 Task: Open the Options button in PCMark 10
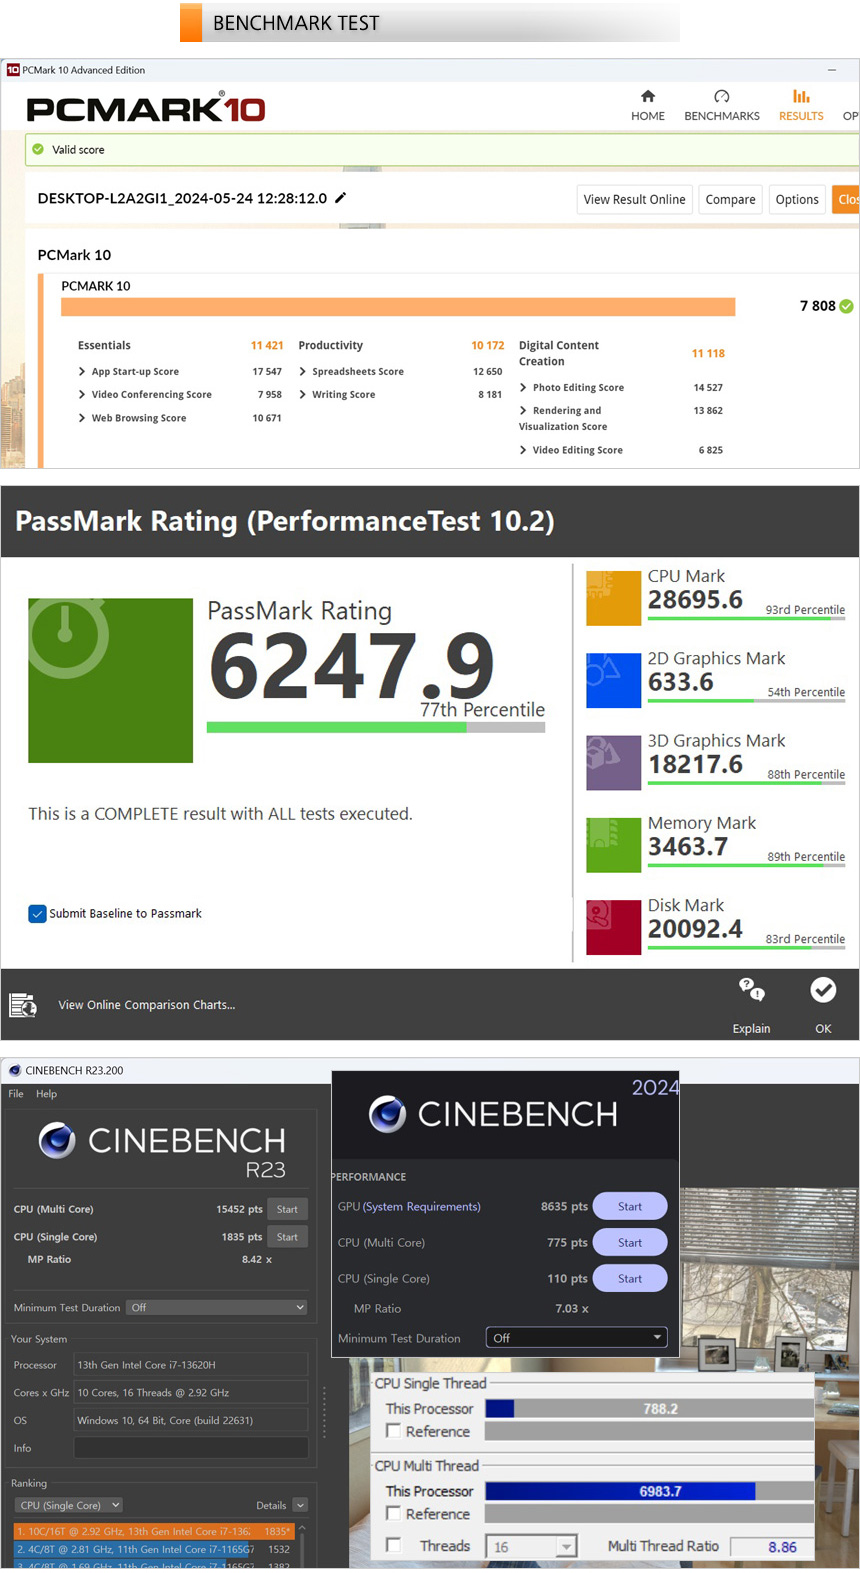pos(797,199)
